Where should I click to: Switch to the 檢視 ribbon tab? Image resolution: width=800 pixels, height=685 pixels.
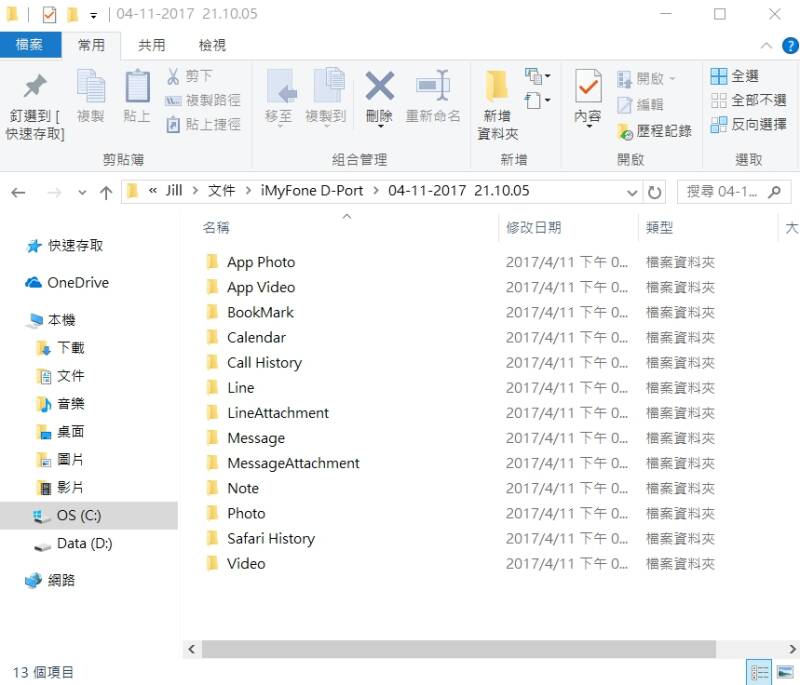pos(212,45)
